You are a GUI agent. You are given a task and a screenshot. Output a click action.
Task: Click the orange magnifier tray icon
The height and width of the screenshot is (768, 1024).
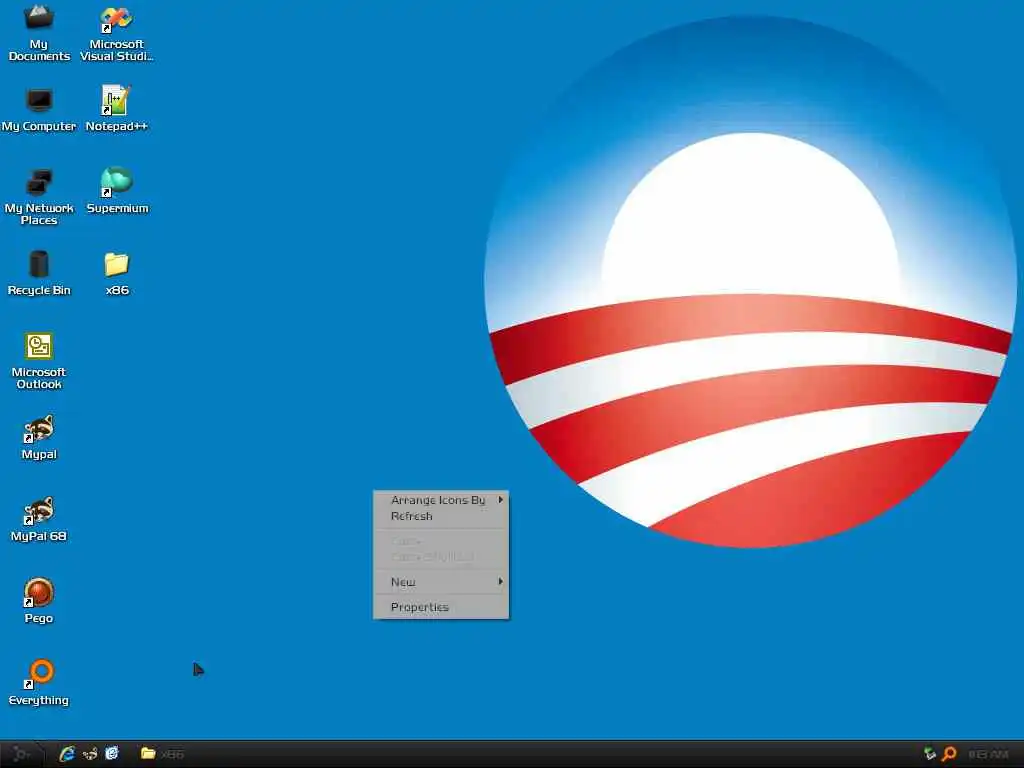(950, 754)
